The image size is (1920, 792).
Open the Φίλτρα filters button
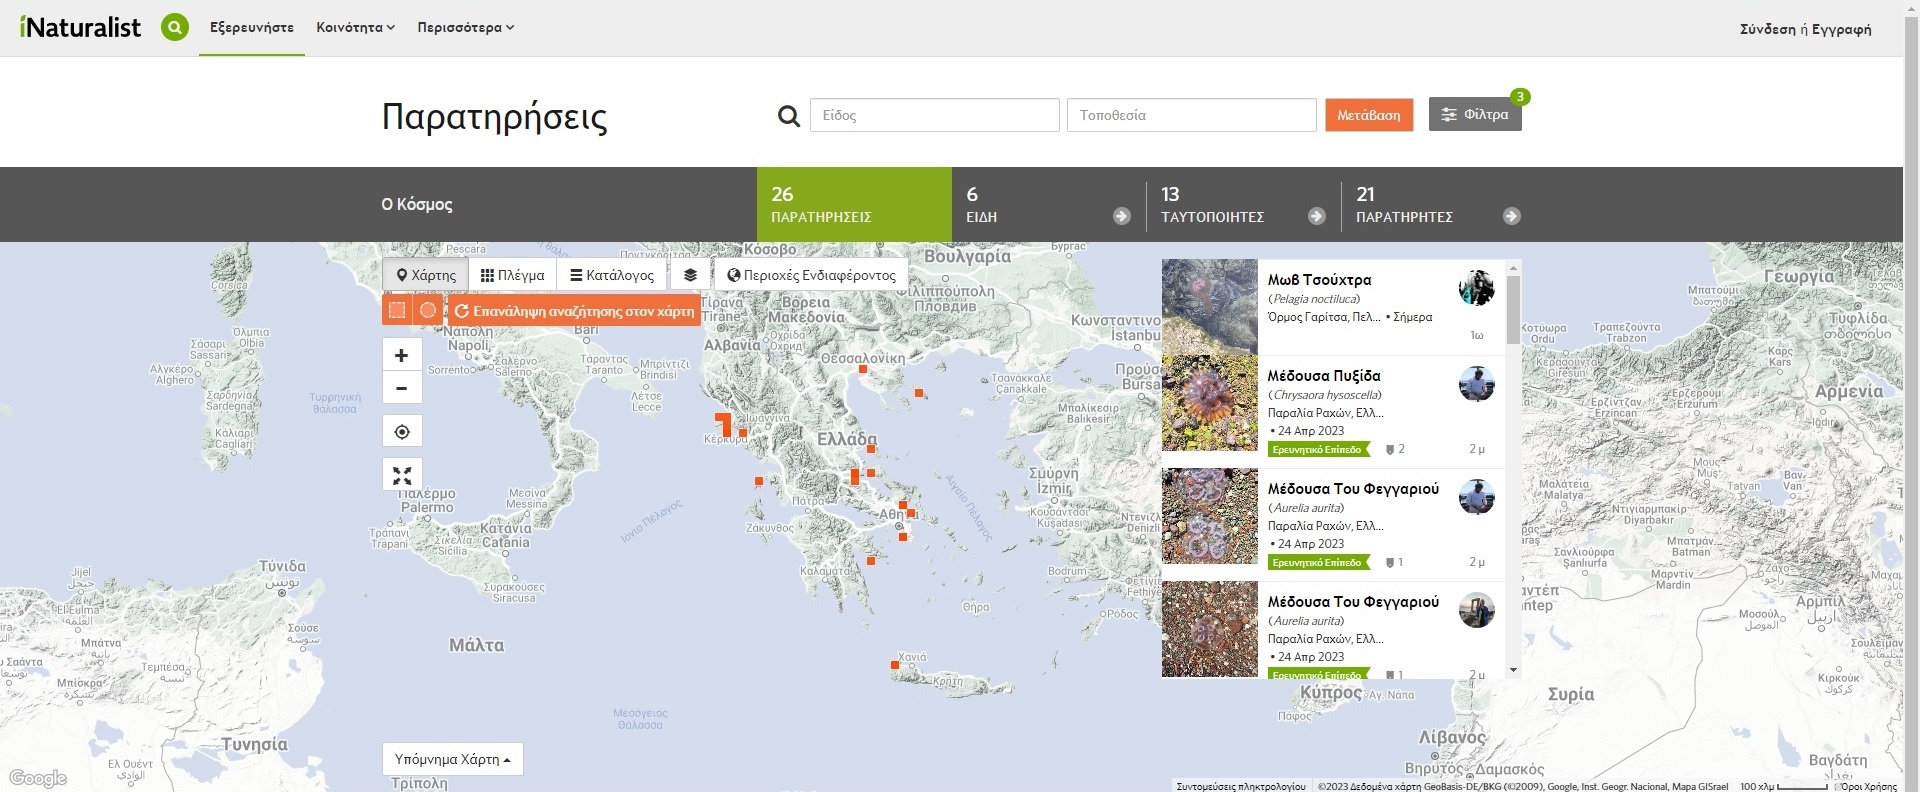coord(1475,115)
